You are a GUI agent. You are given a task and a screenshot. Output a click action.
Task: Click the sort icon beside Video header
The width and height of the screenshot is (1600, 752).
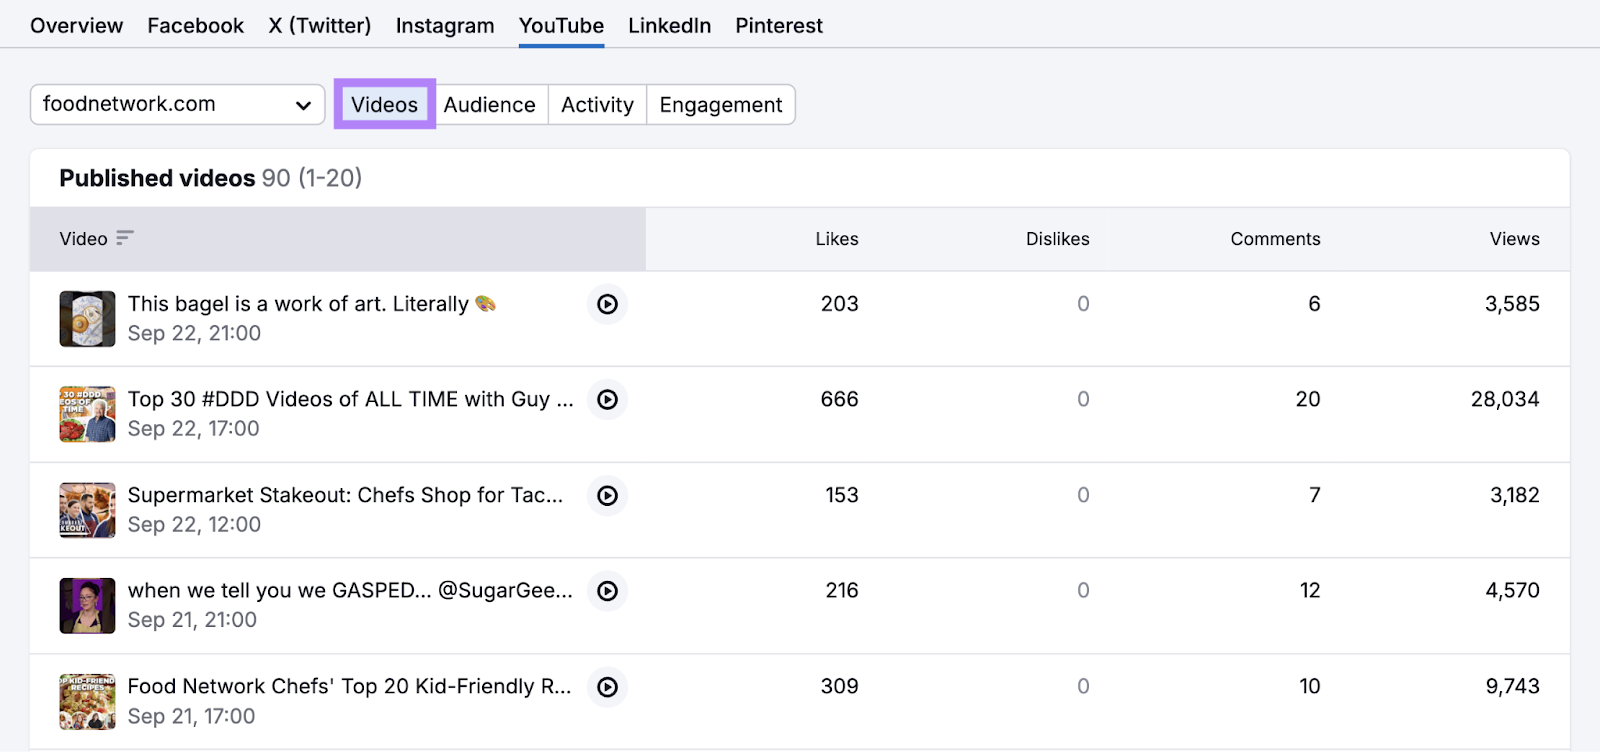(x=125, y=238)
